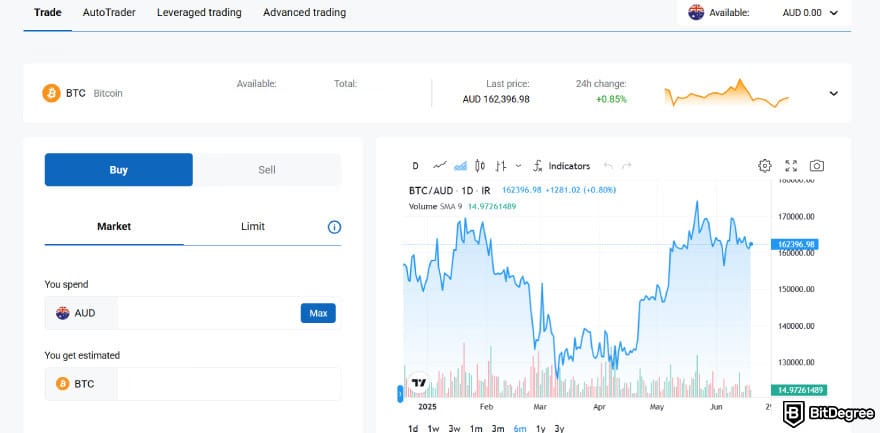Viewport: 880px width, 433px height.
Task: Select the Sell toggle button
Action: 267,170
